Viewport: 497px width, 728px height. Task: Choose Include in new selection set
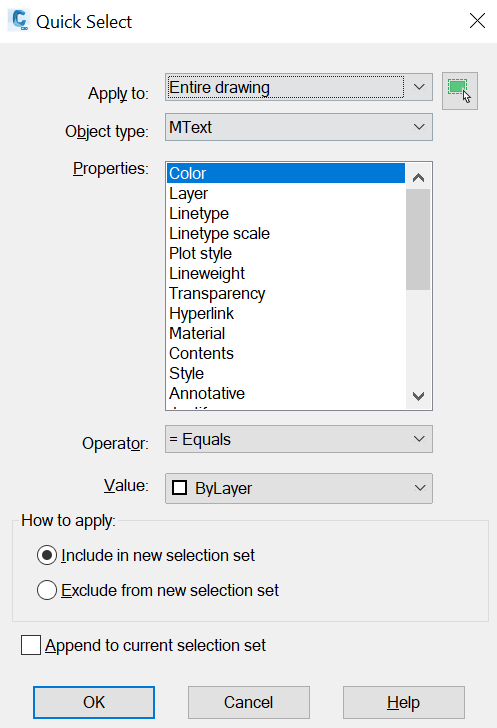(146, 555)
